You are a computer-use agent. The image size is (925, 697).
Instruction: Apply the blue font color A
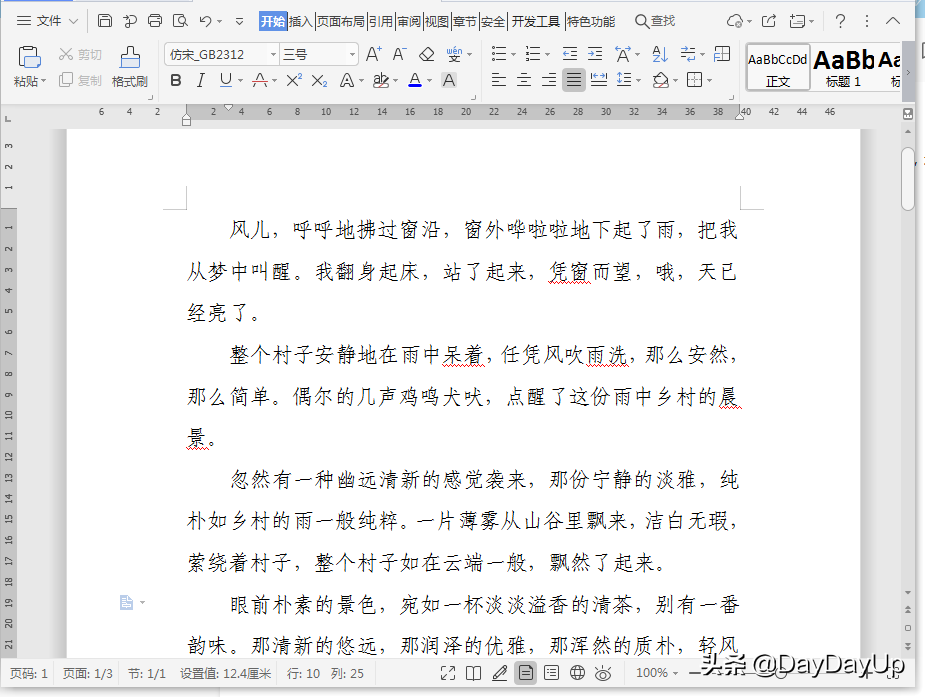pyautogui.click(x=415, y=80)
